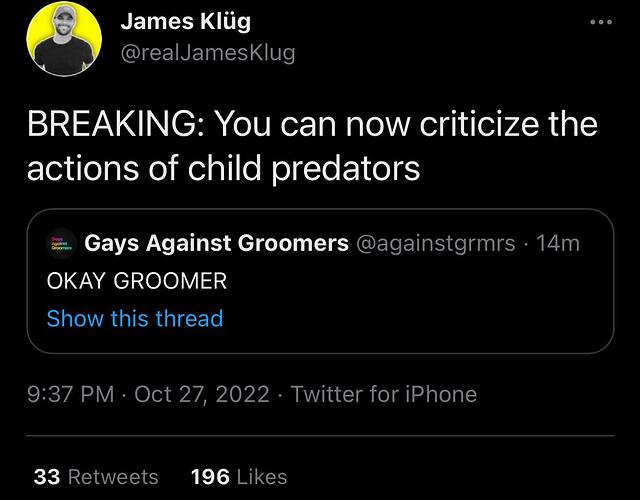Viewport: 640px width, 500px height.
Task: Click Show this thread link
Action: tap(135, 318)
